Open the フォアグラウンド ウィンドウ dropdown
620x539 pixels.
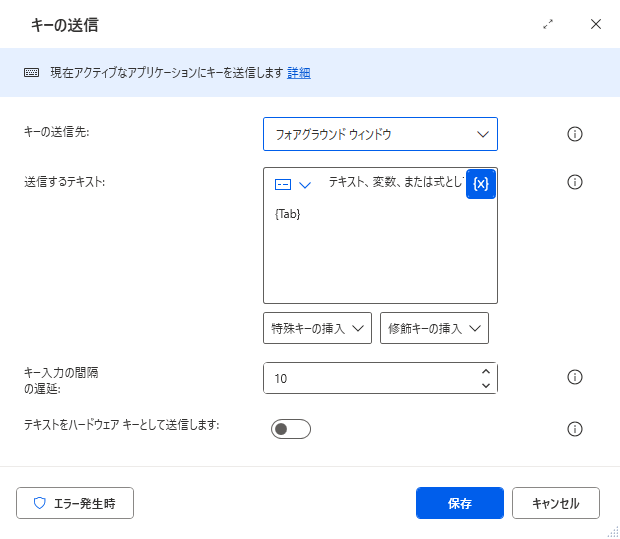(380, 134)
